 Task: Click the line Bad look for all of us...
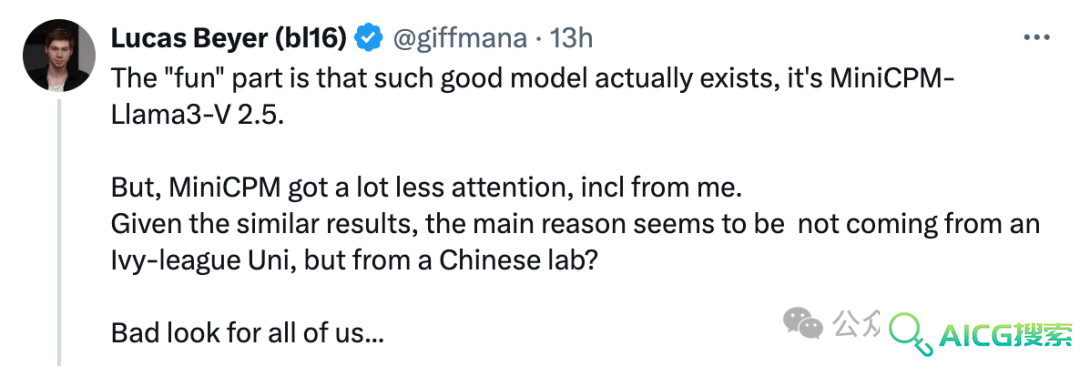247,334
